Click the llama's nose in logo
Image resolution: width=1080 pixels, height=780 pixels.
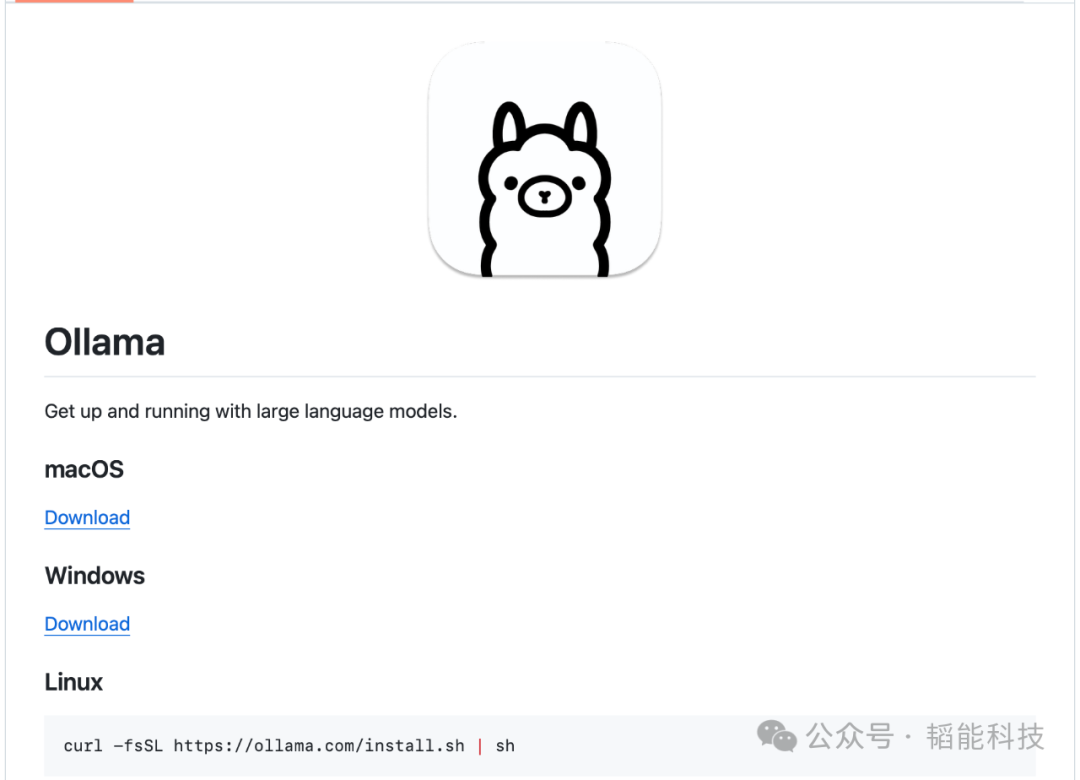[544, 196]
